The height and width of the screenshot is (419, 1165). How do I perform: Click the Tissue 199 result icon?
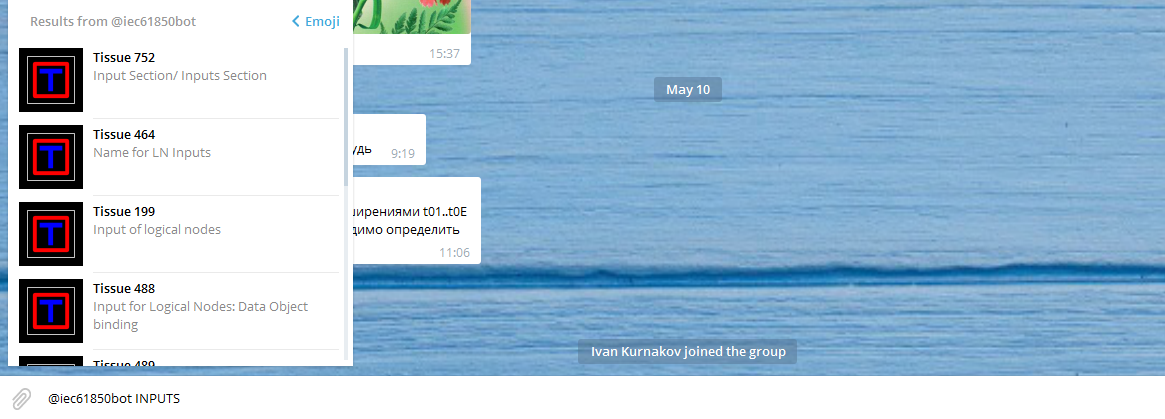(51, 234)
